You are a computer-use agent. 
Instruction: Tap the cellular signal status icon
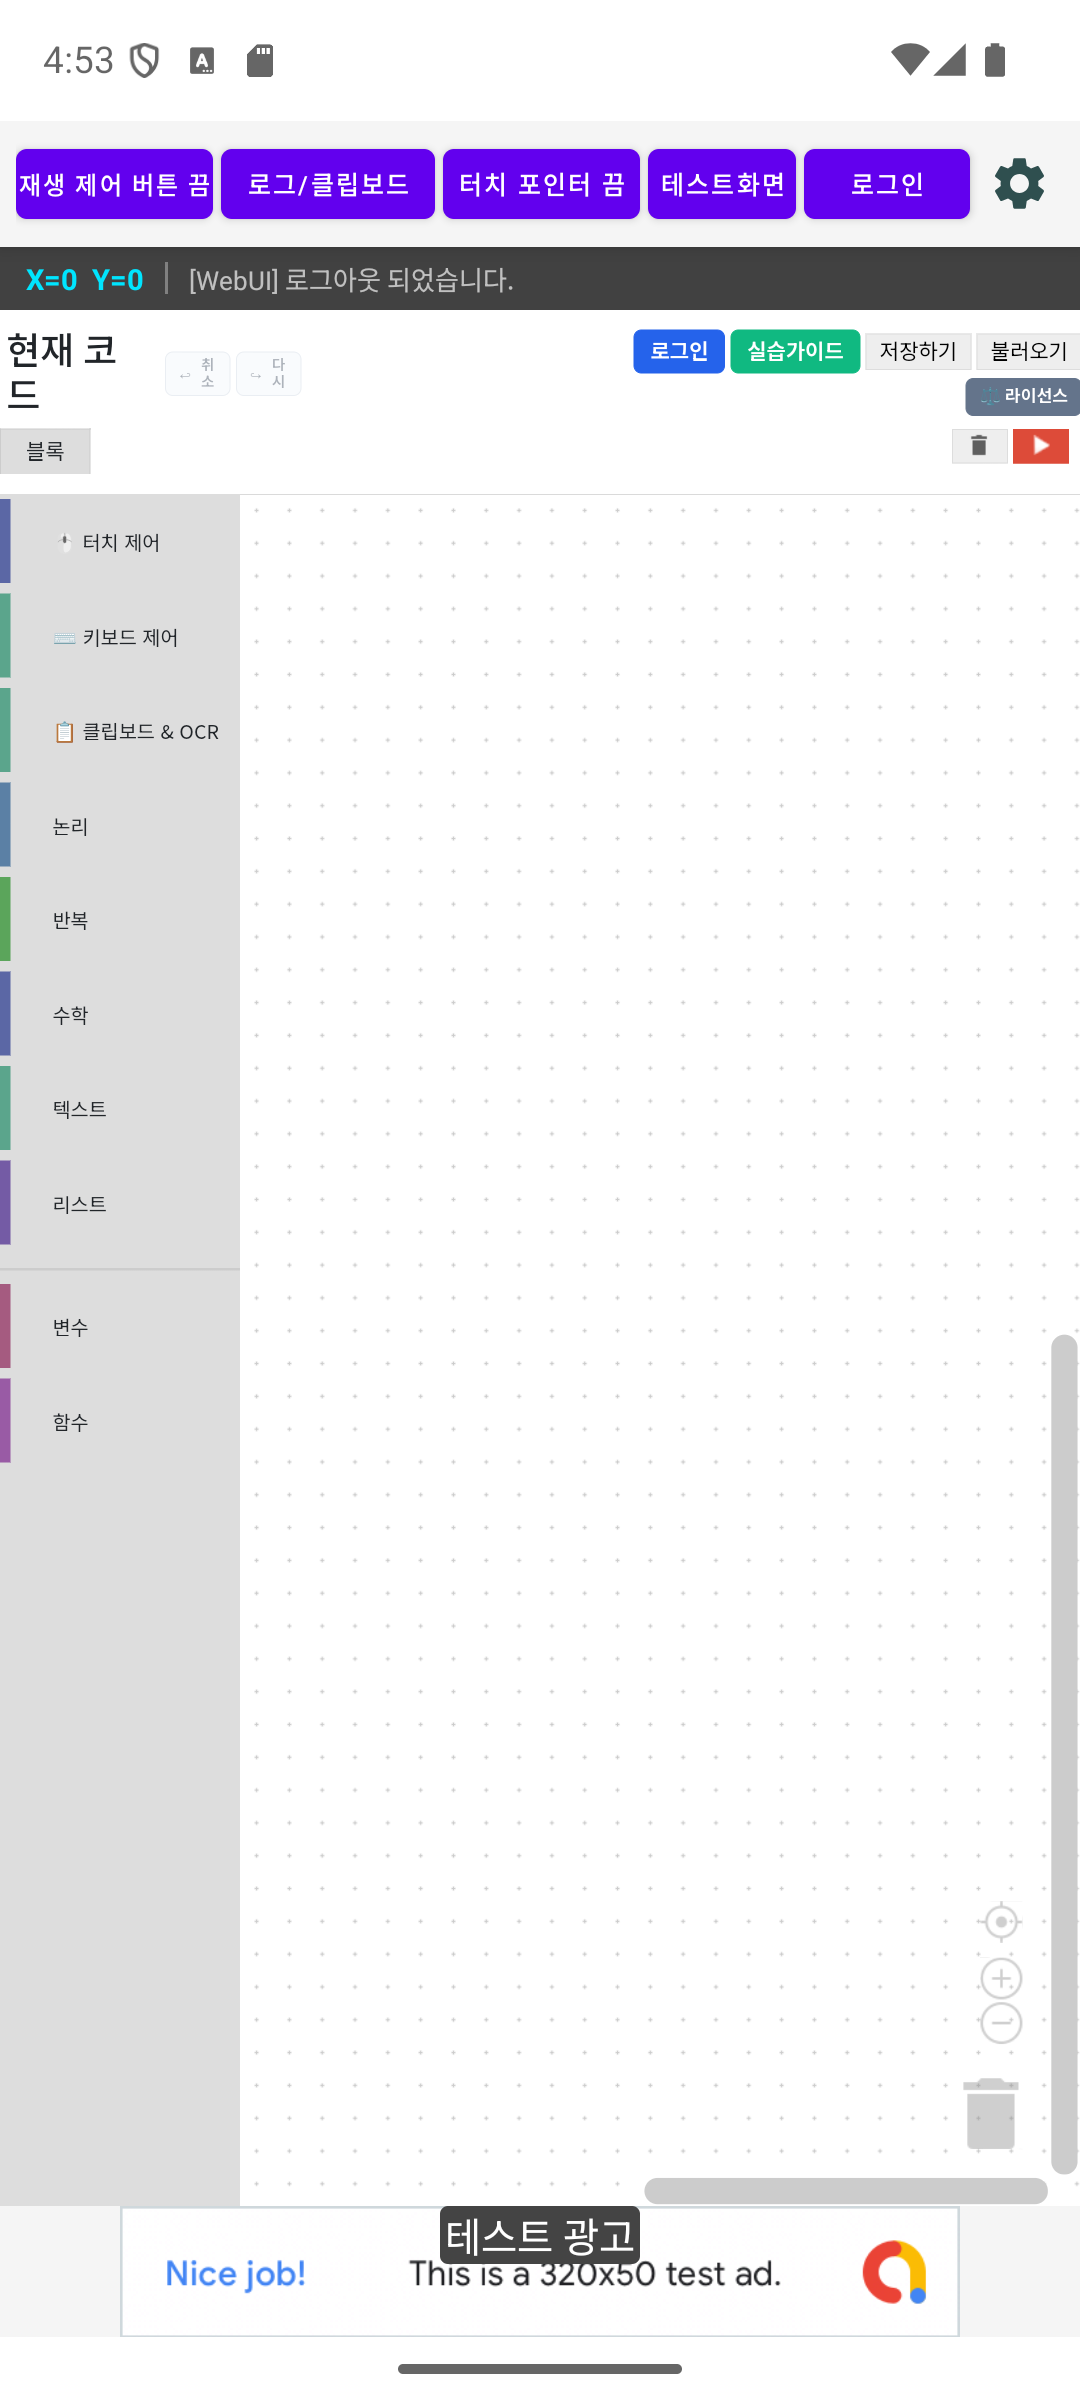950,60
